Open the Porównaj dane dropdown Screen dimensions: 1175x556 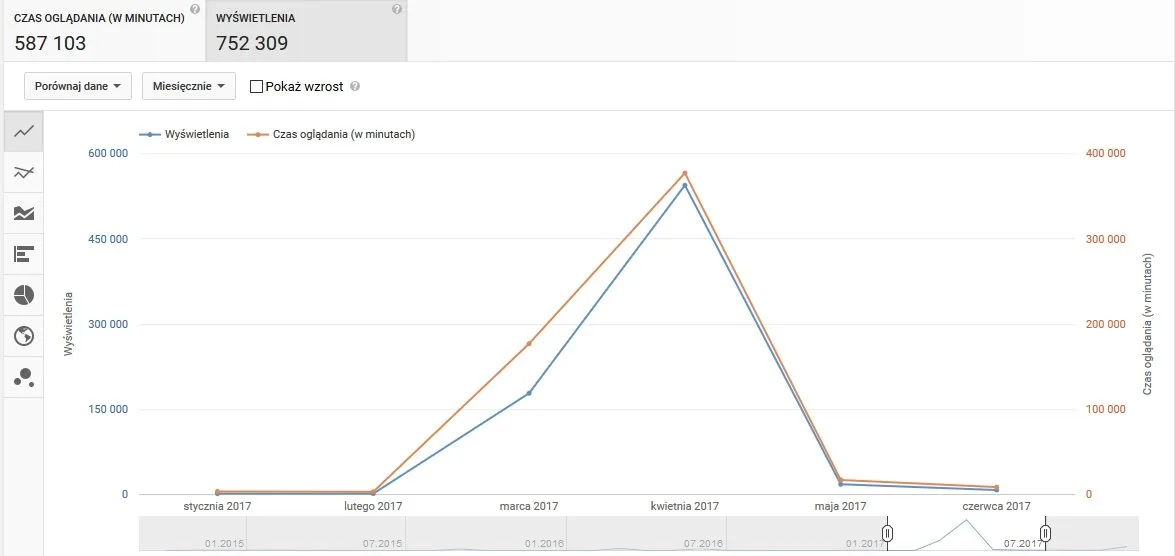[78, 86]
